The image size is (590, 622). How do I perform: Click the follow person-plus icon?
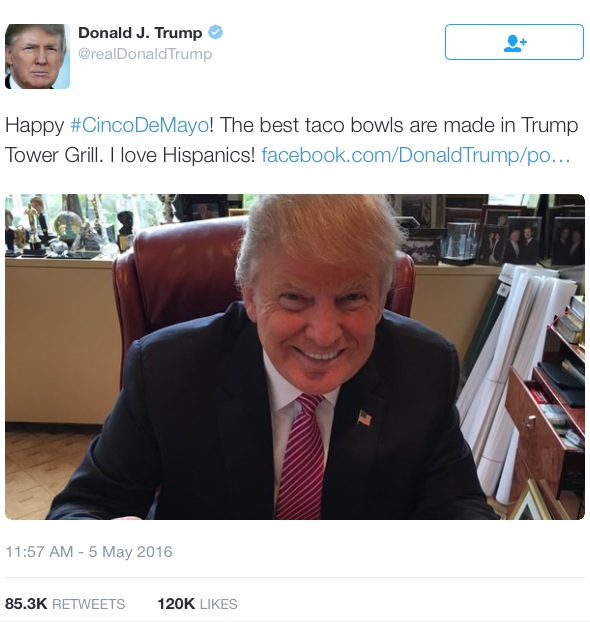[515, 43]
